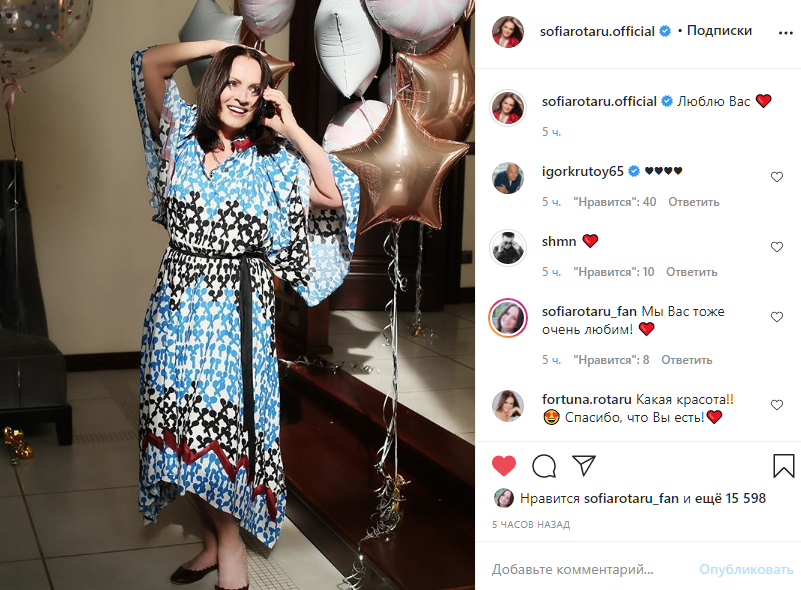801x590 pixels.
Task: Click the Подписки following button
Action: (x=719, y=31)
